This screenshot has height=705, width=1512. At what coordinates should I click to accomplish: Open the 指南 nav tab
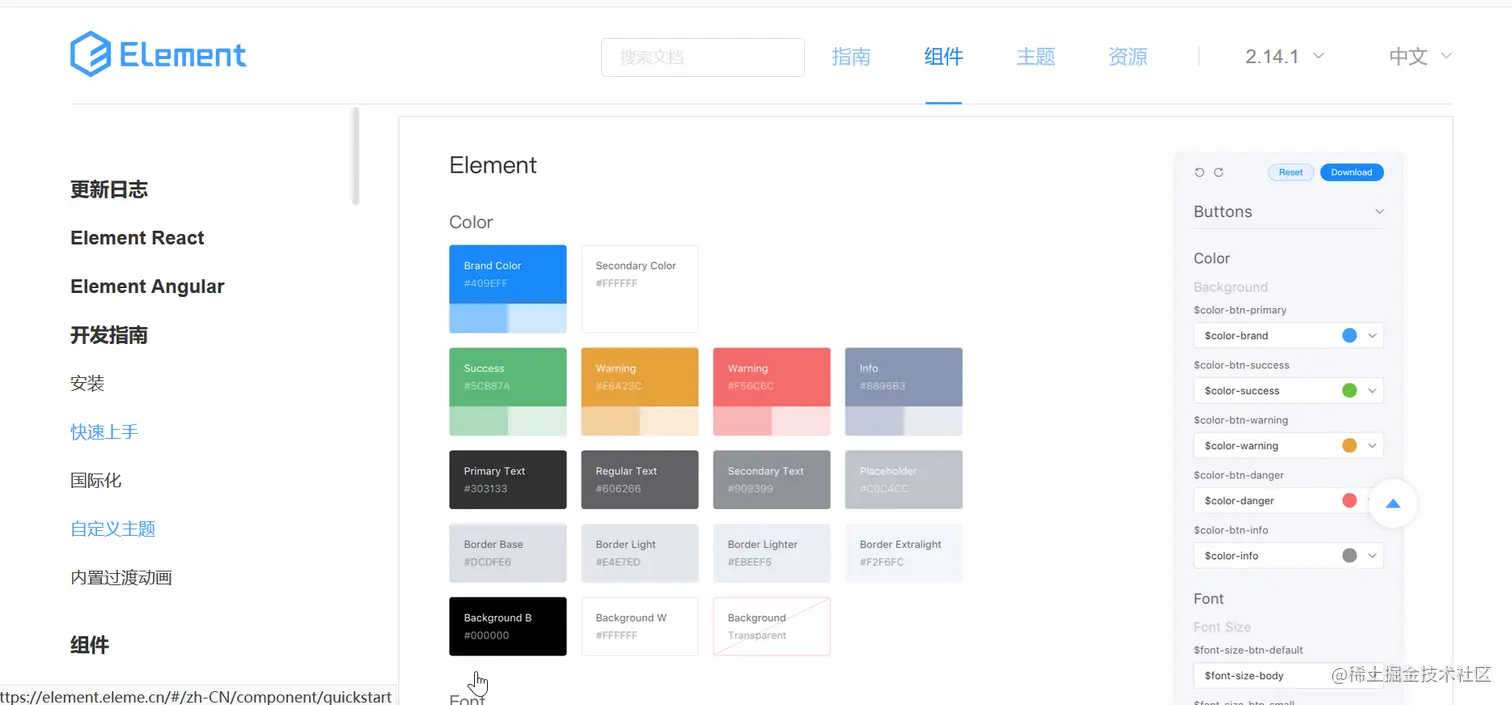point(851,57)
